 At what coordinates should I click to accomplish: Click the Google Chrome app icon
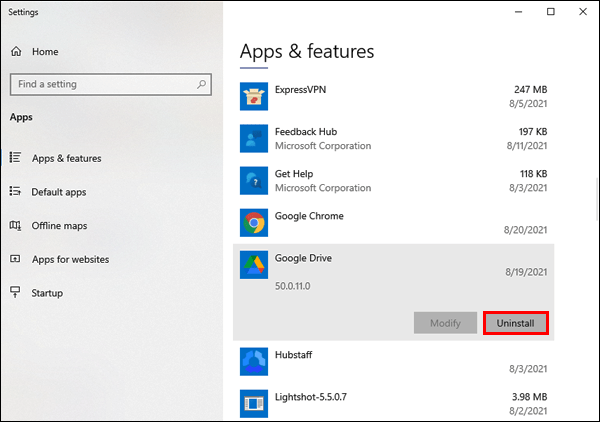point(254,222)
